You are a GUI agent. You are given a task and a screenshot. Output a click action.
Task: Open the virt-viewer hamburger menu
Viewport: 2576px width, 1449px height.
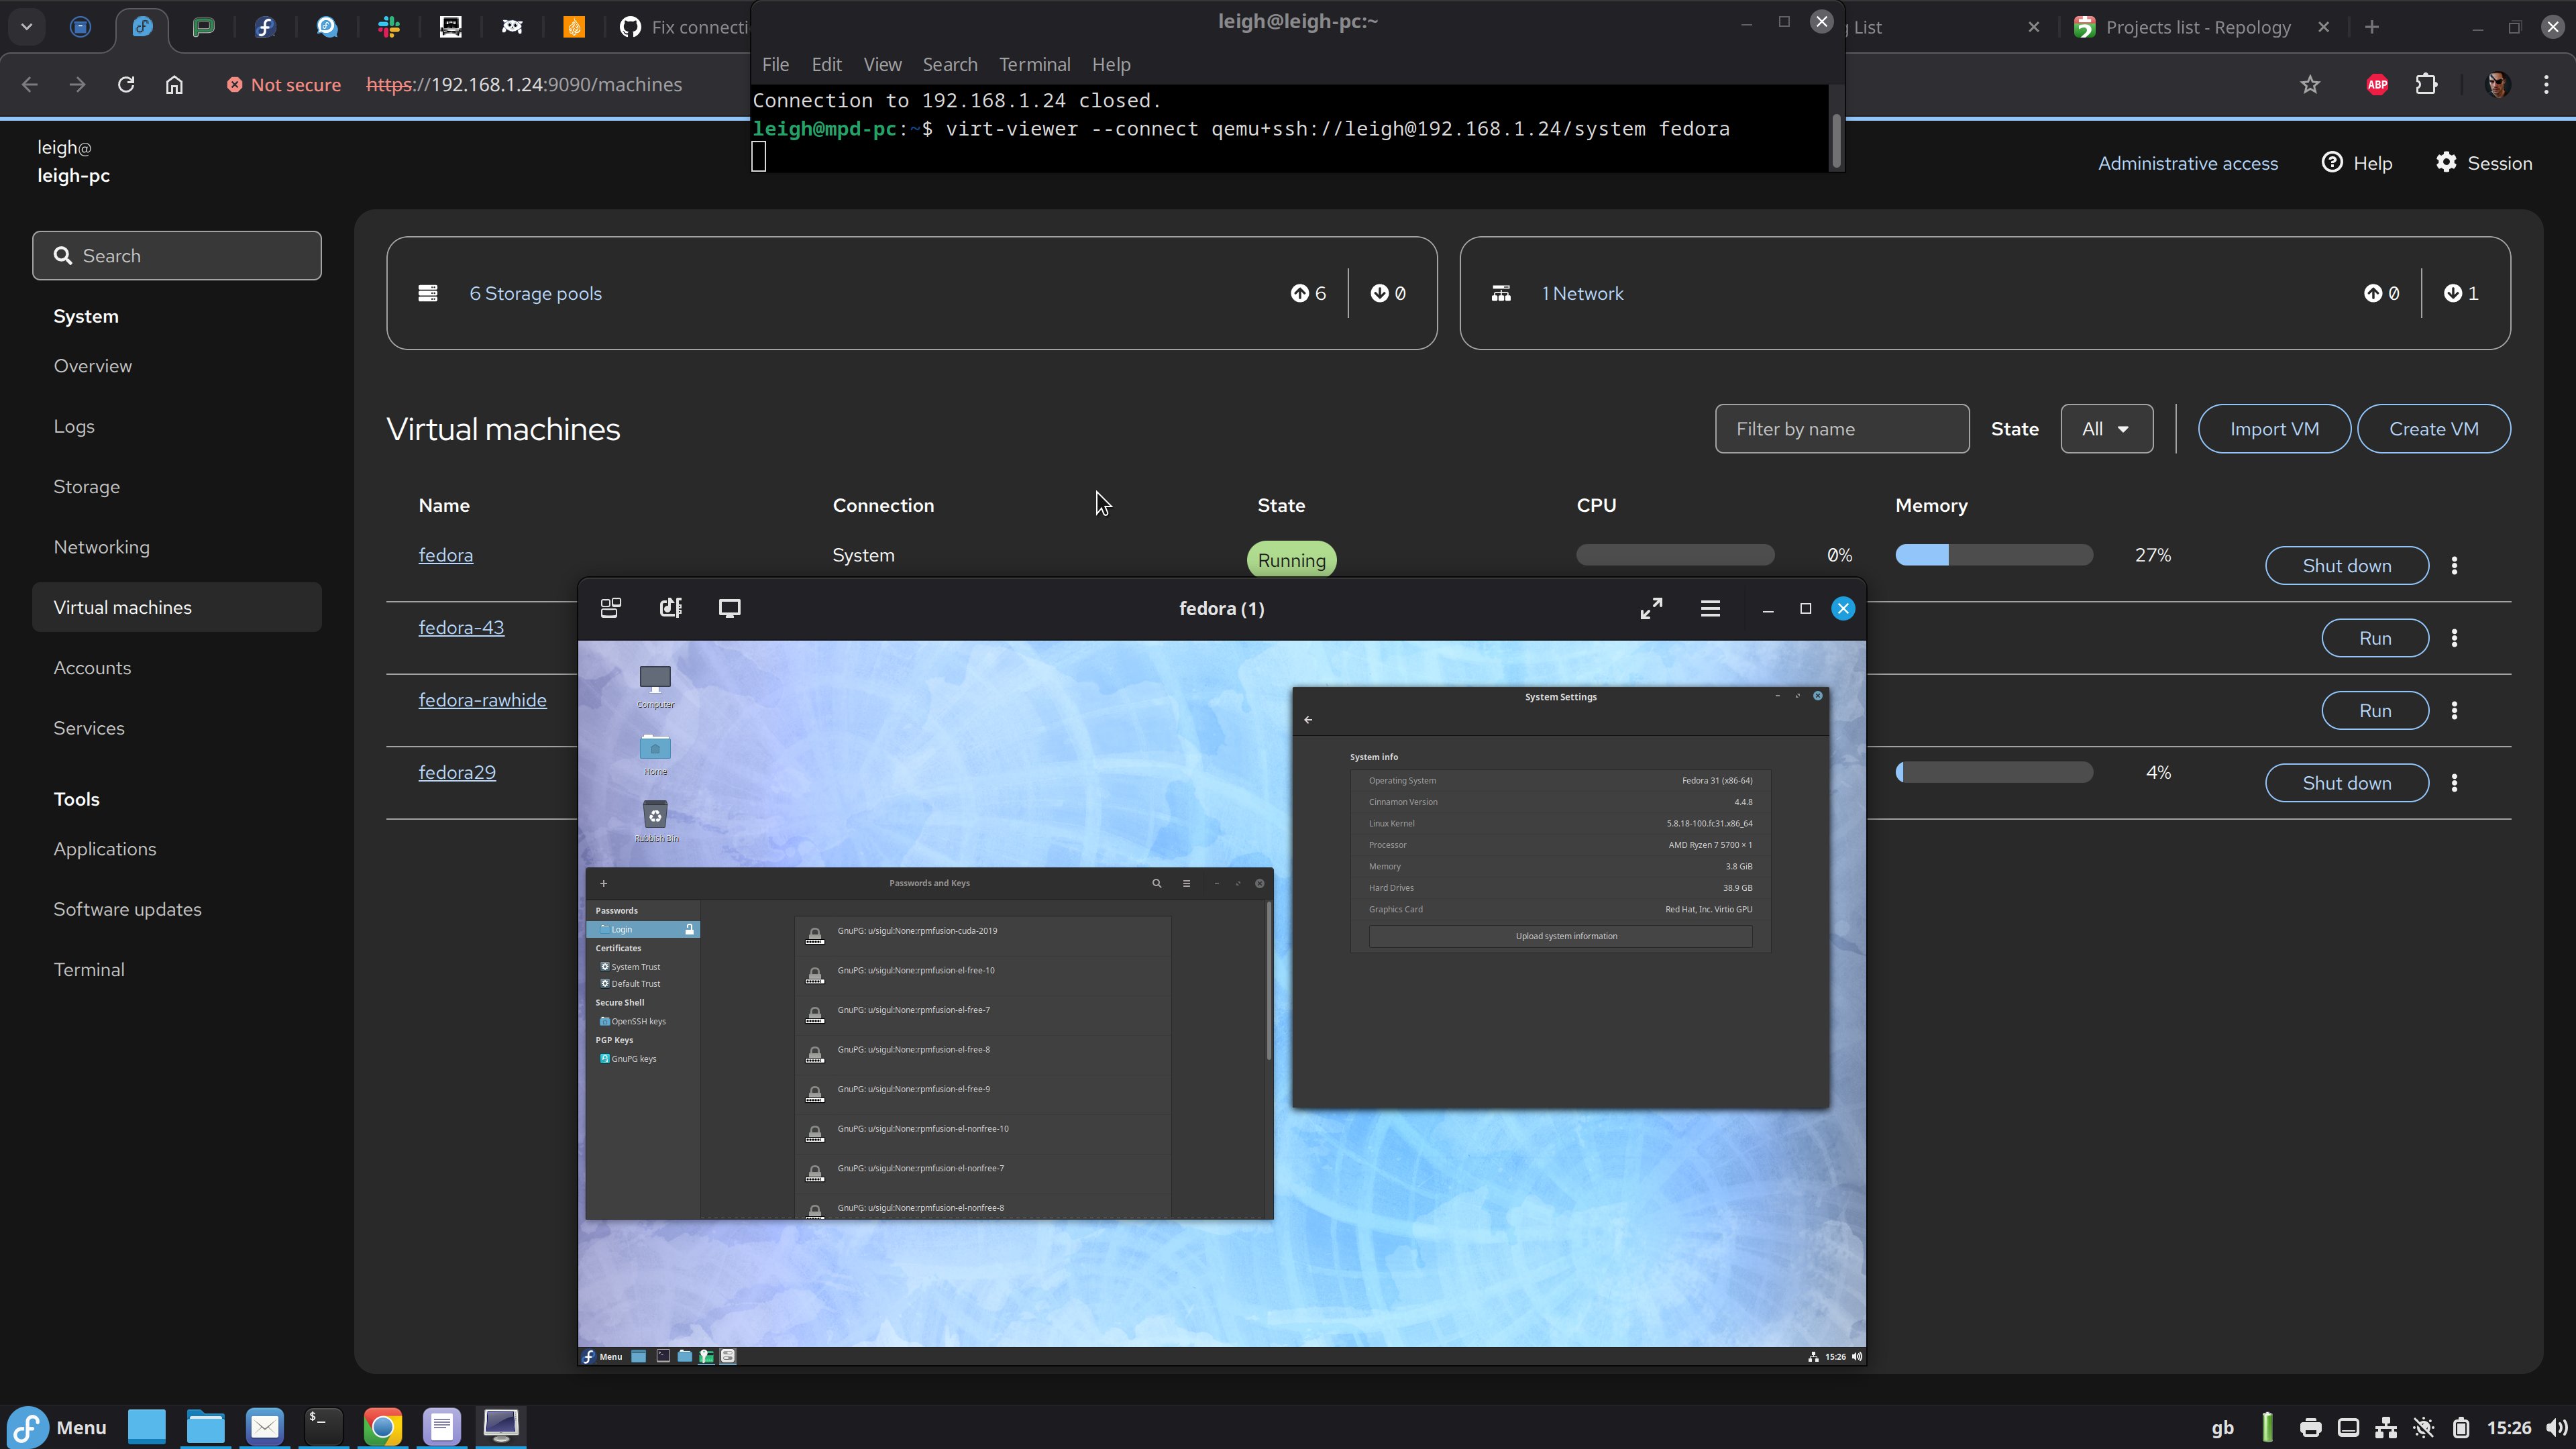1710,608
